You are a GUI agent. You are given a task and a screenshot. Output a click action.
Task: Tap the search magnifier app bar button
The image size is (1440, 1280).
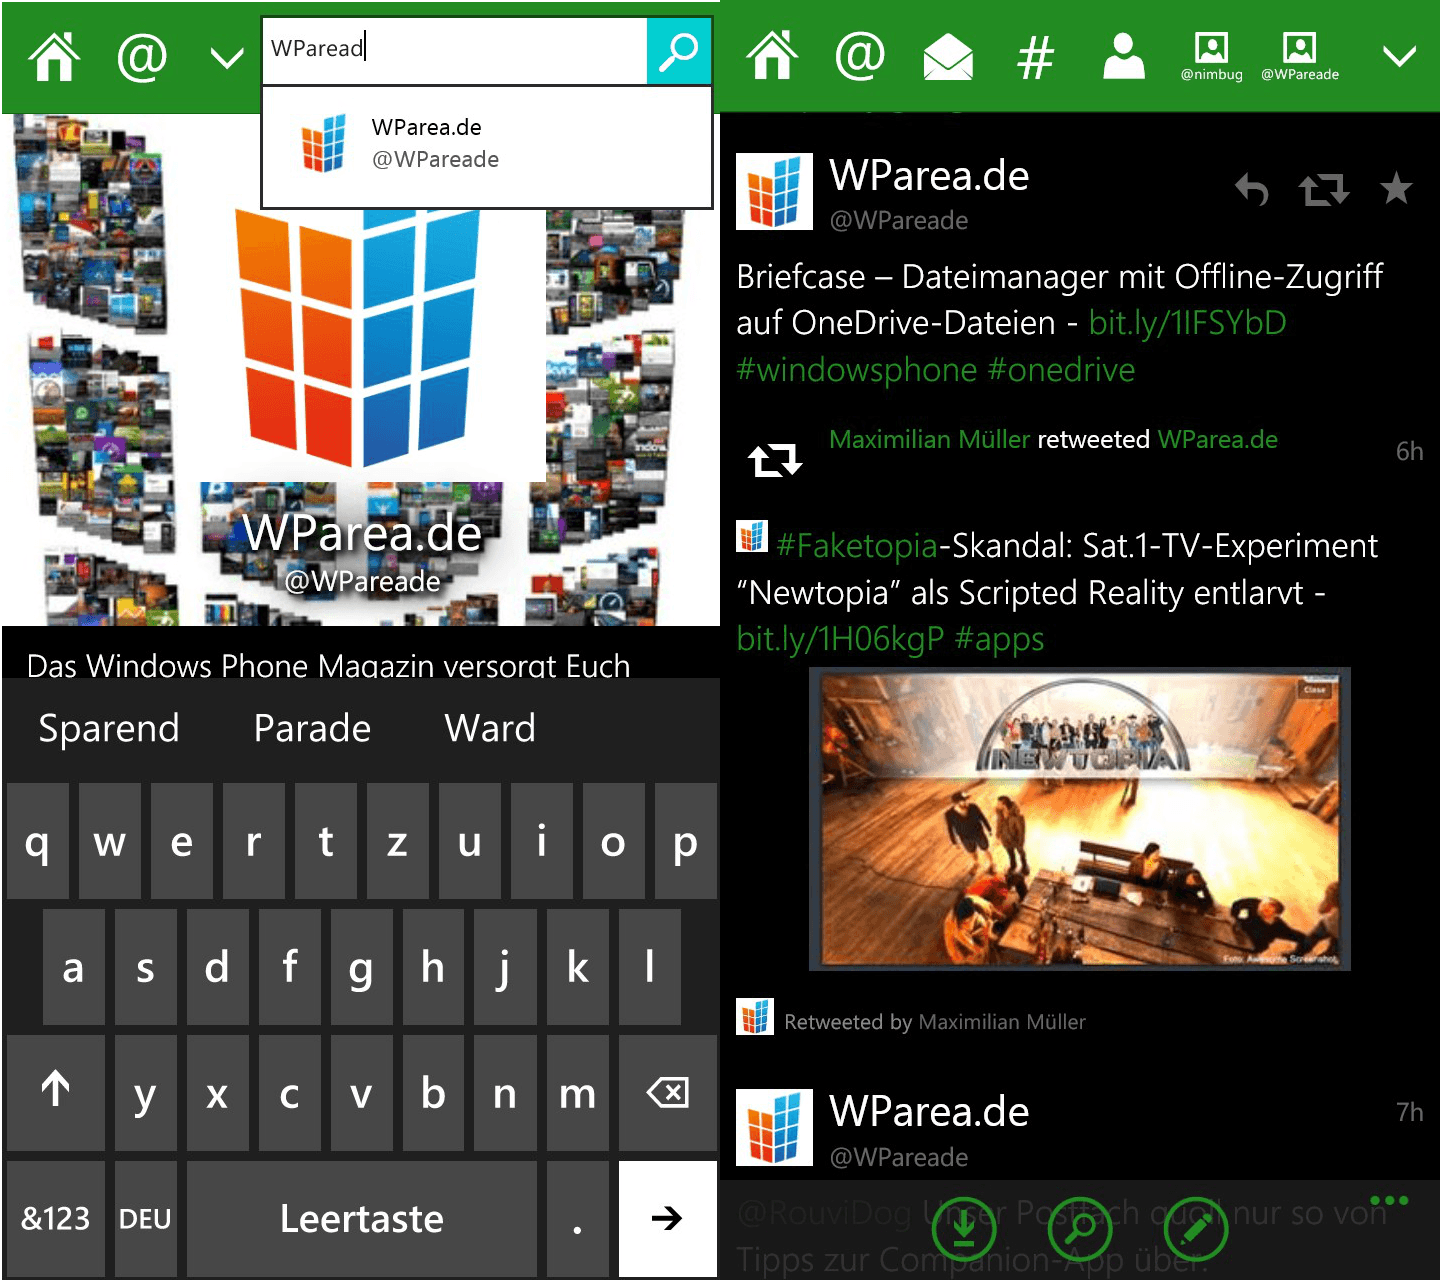[1080, 1228]
